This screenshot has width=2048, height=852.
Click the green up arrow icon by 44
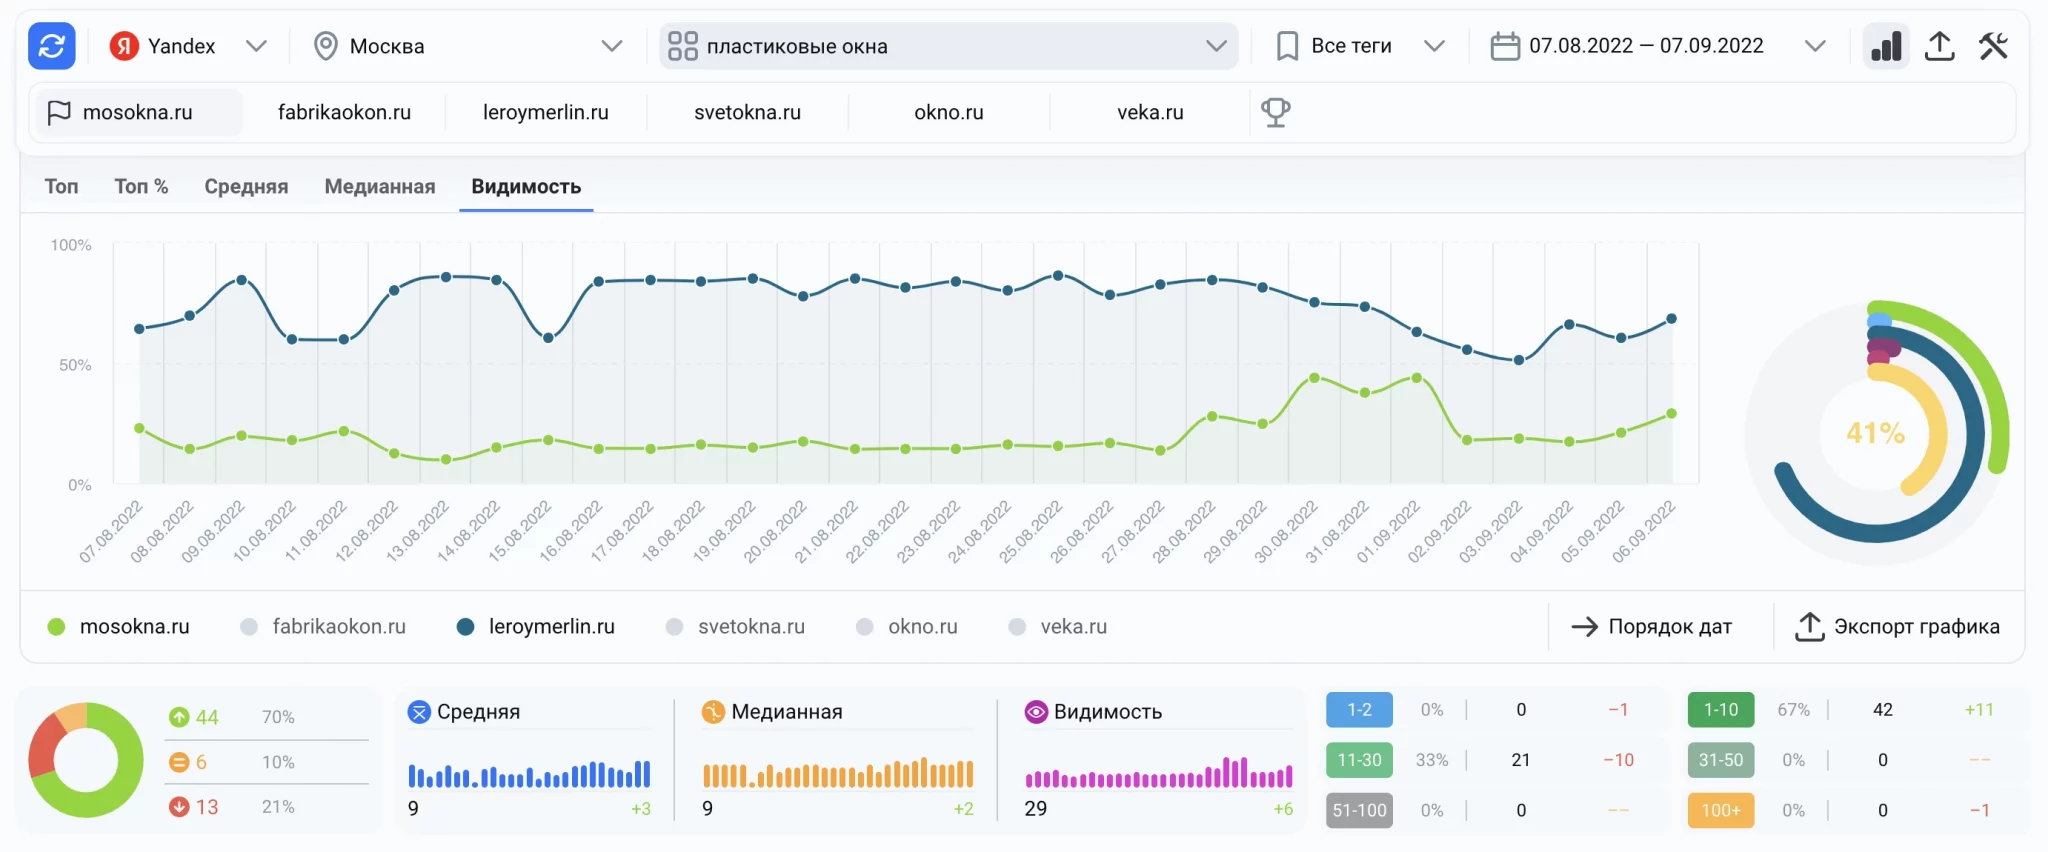(x=179, y=717)
